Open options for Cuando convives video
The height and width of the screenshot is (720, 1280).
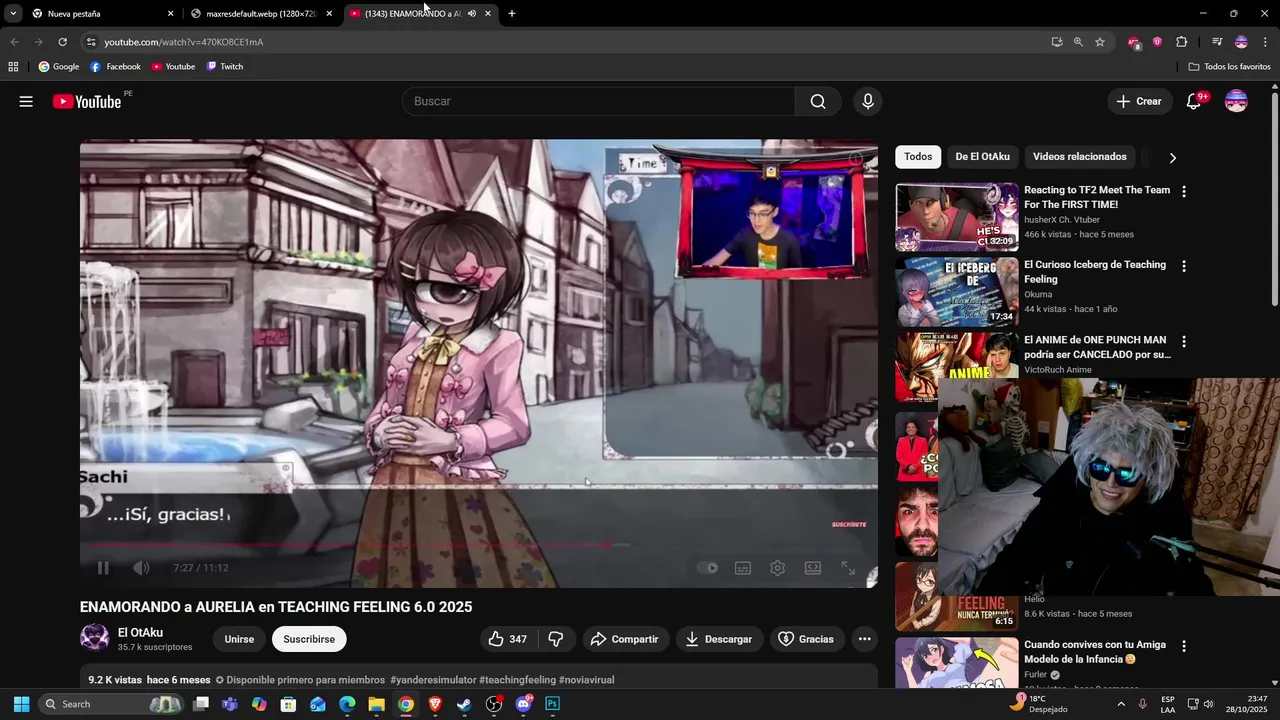tap(1184, 646)
